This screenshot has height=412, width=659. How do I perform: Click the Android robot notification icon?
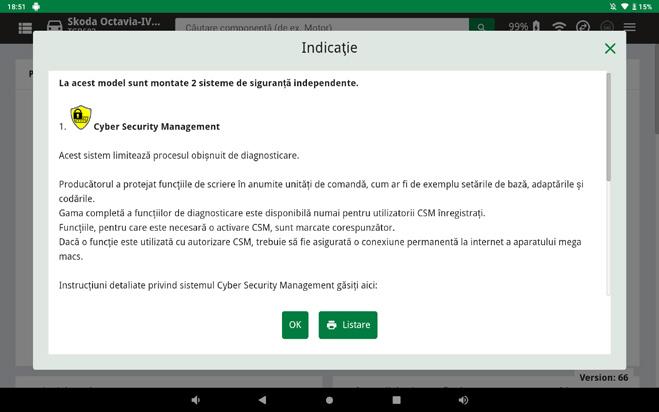tap(36, 6)
